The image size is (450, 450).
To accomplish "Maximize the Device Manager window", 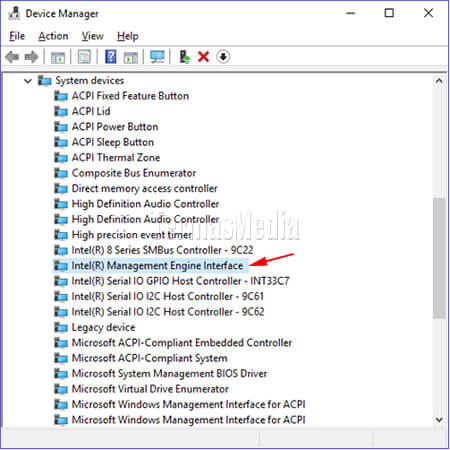I will coord(389,13).
